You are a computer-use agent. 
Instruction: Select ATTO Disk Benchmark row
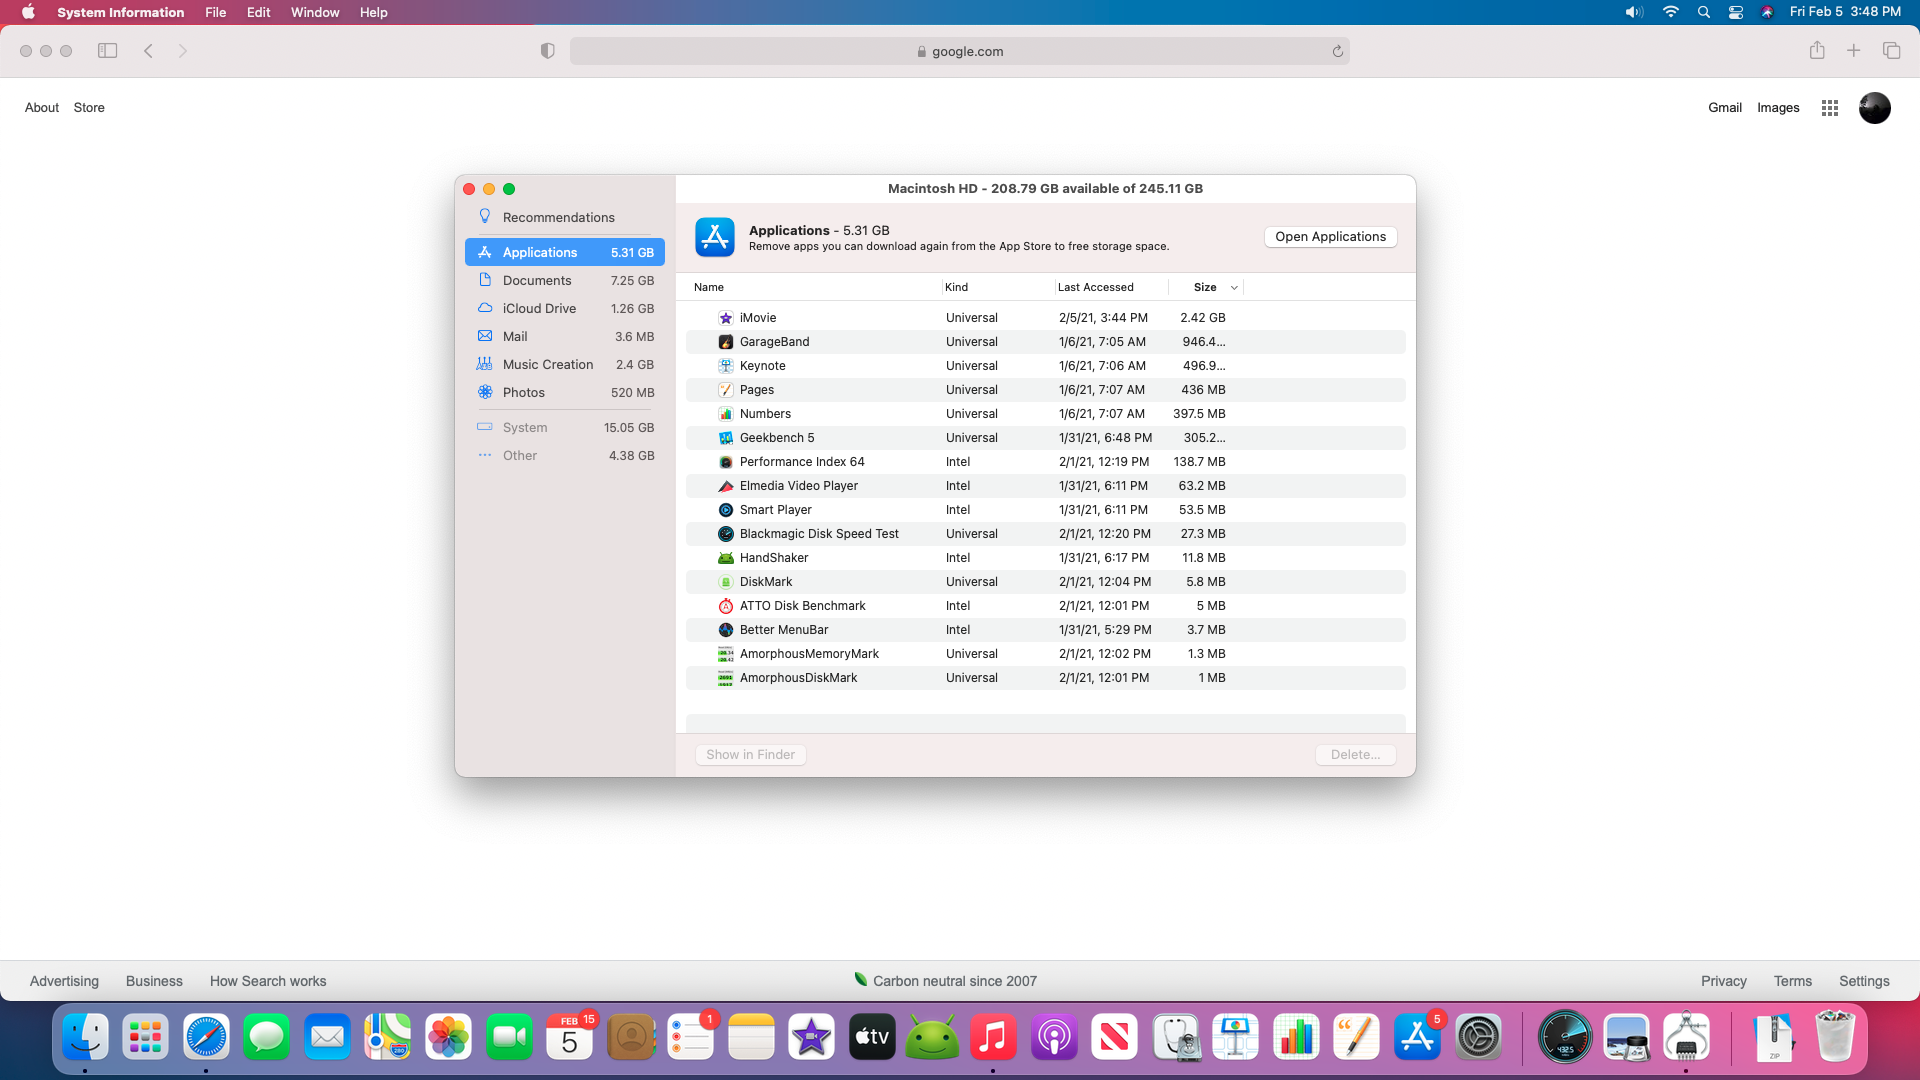(1045, 605)
